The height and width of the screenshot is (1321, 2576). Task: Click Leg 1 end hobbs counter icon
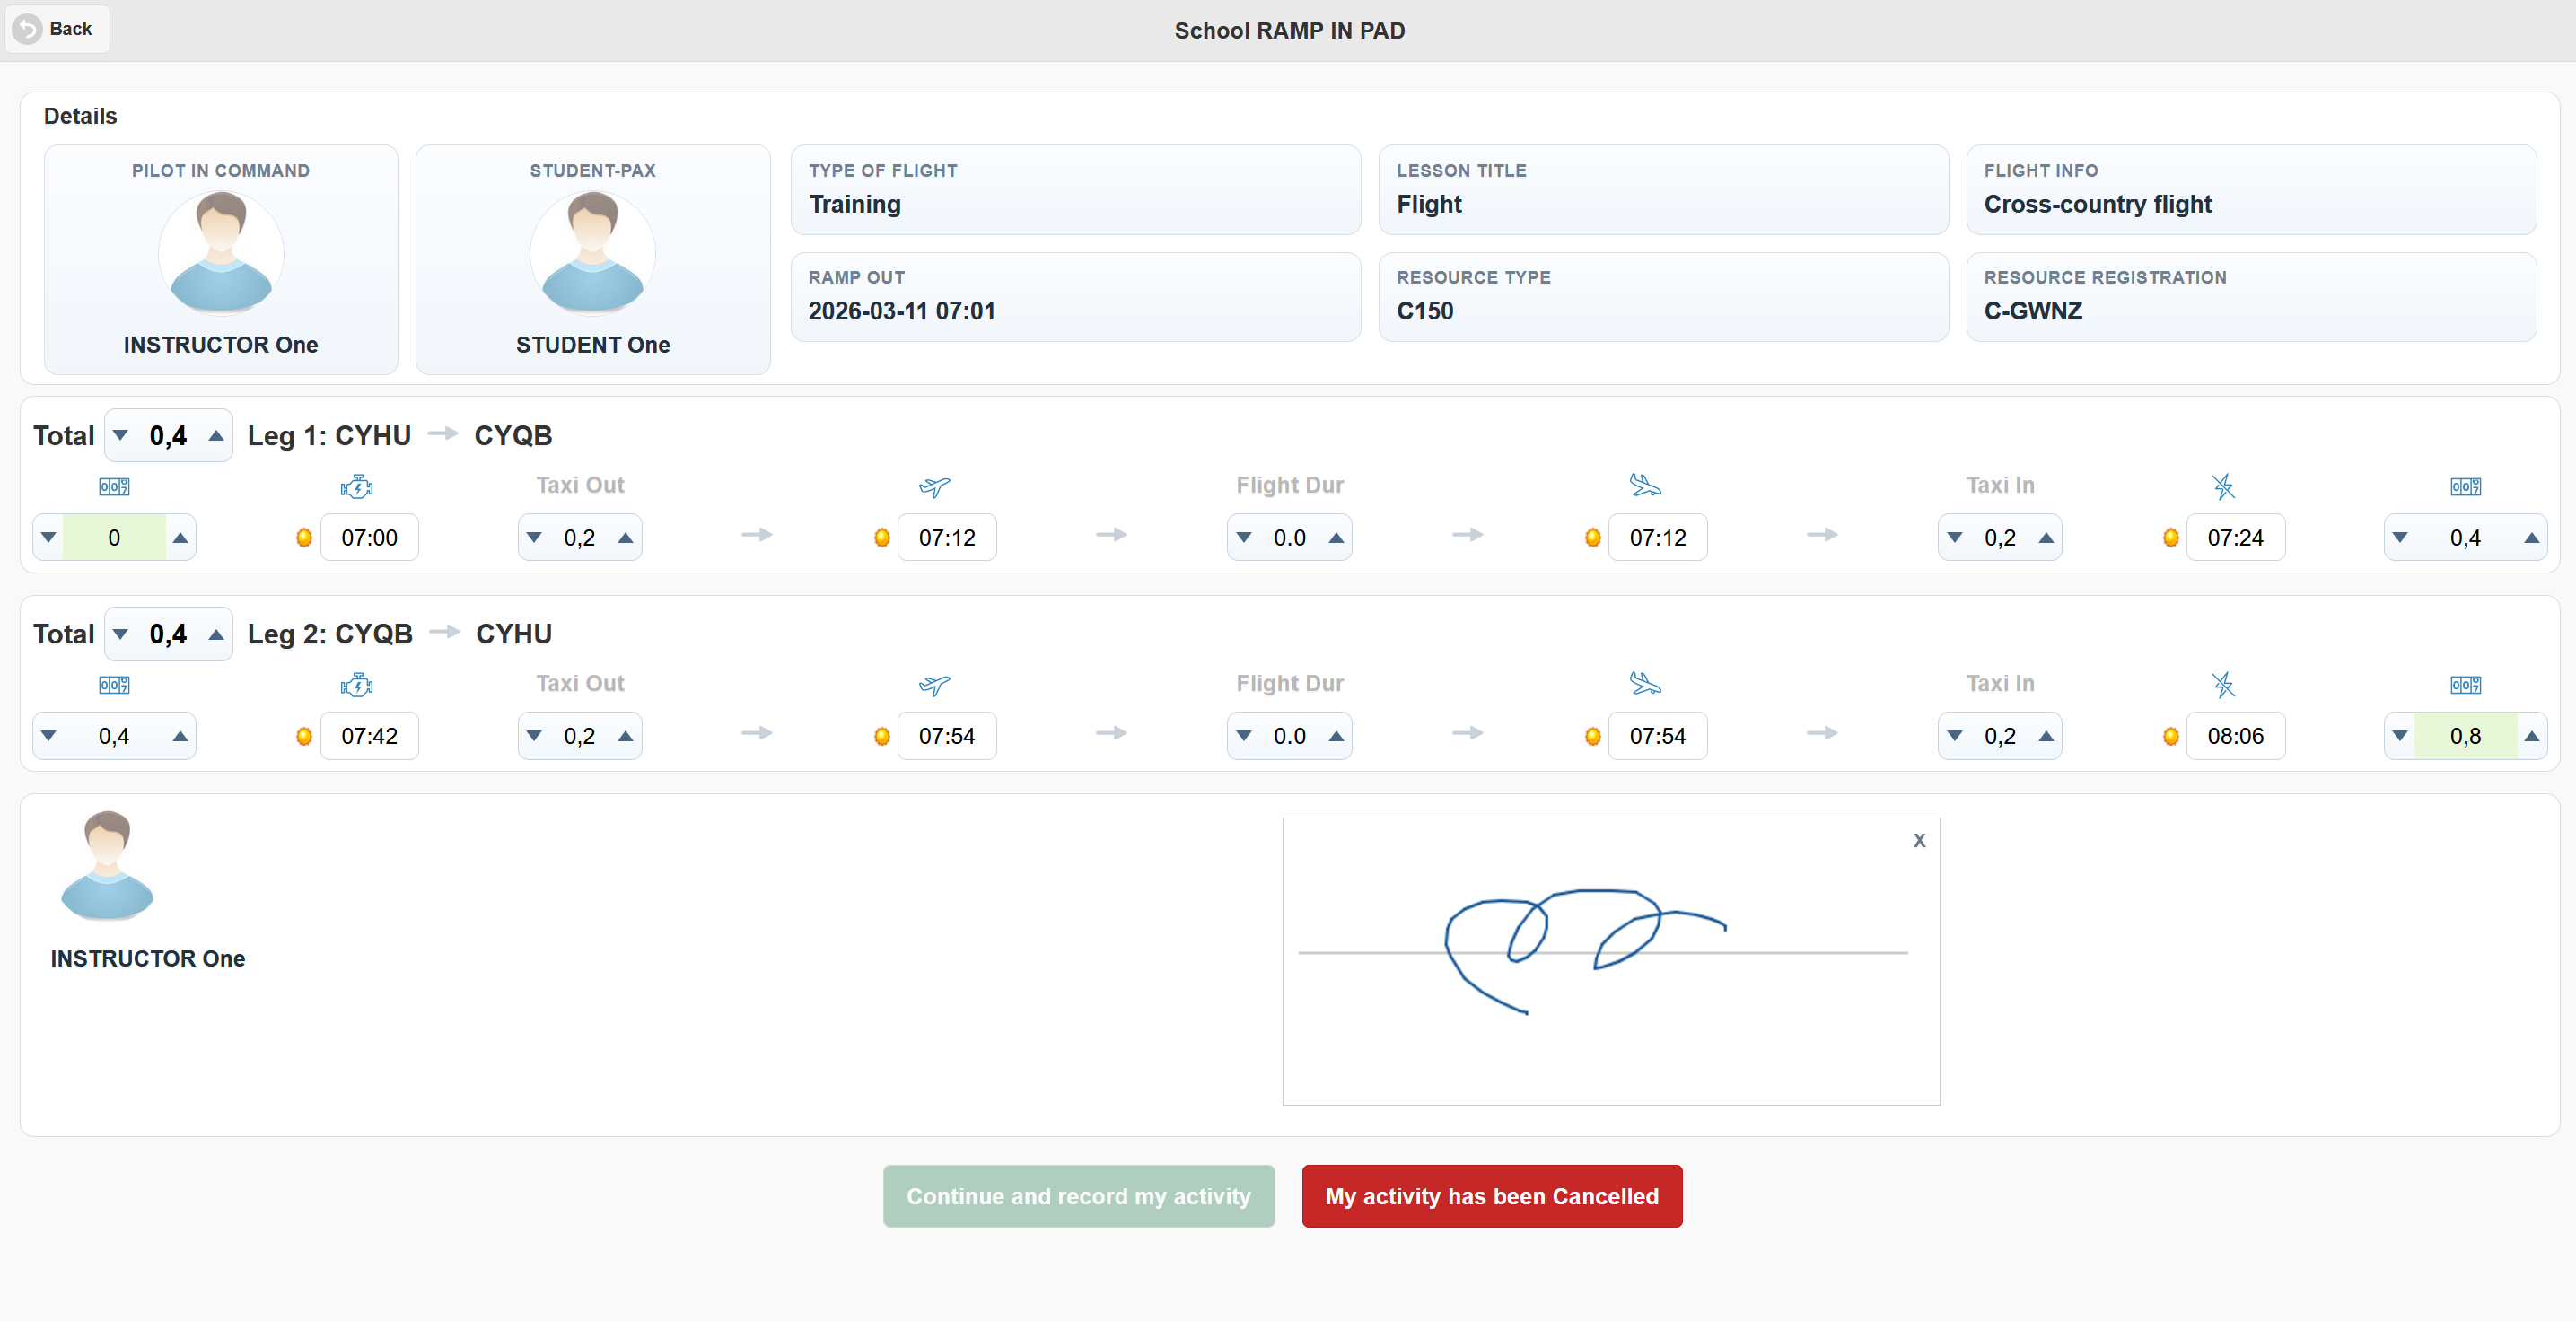click(x=2464, y=487)
